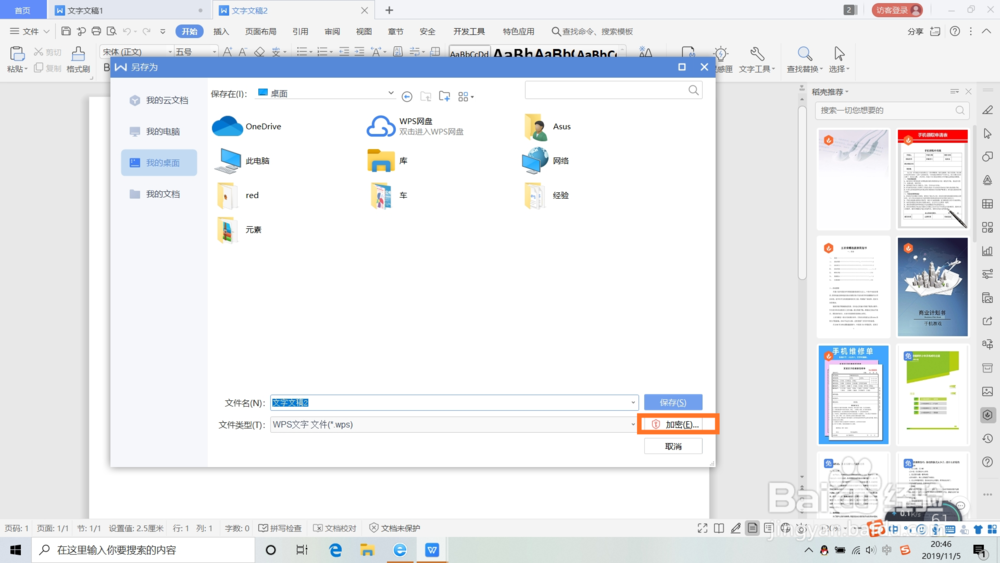Click the 取消 cancel button

673,446
